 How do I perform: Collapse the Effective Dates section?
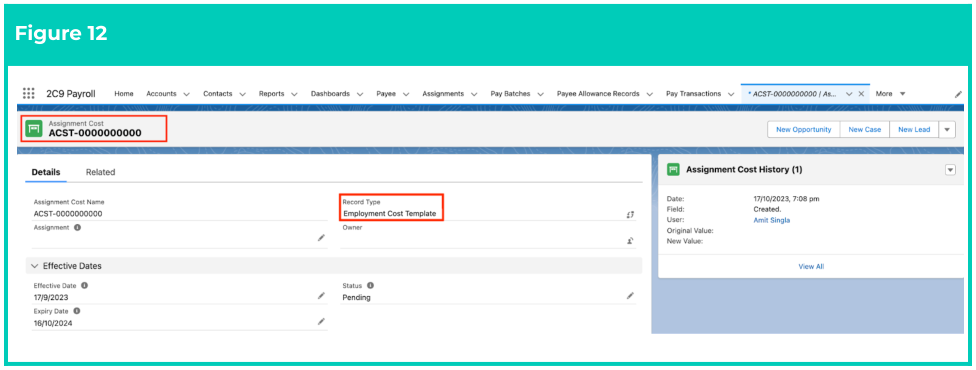pyautogui.click(x=34, y=266)
